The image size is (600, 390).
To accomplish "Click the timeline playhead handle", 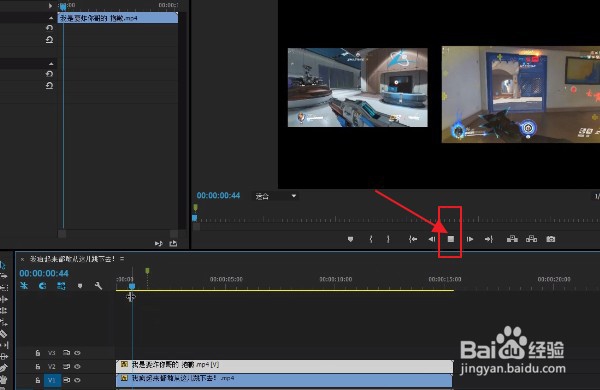I will click(x=132, y=286).
